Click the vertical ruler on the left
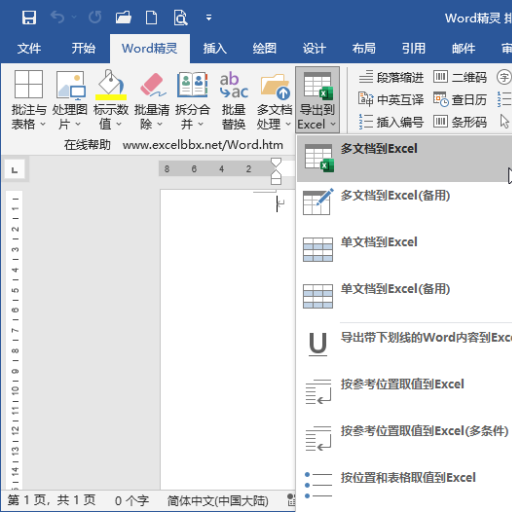 pos(14,340)
